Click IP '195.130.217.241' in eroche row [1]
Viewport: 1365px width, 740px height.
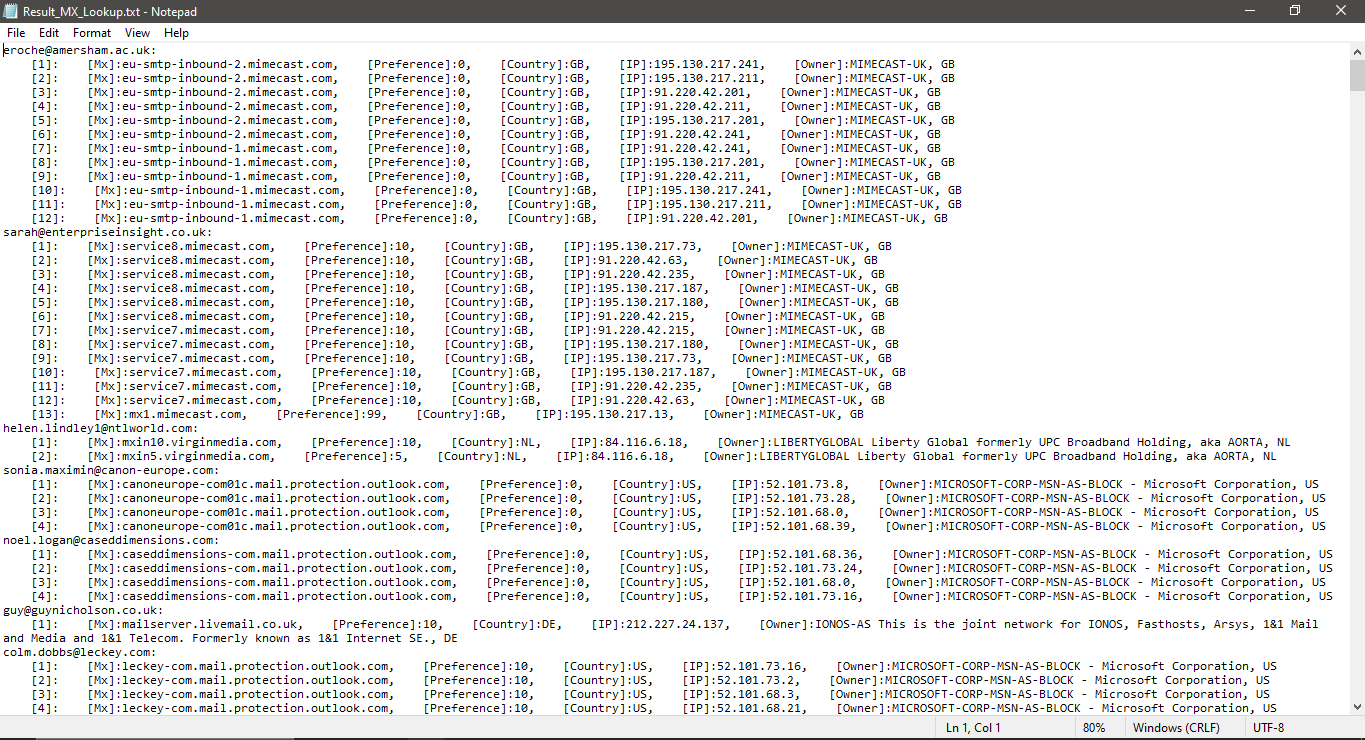tap(706, 64)
